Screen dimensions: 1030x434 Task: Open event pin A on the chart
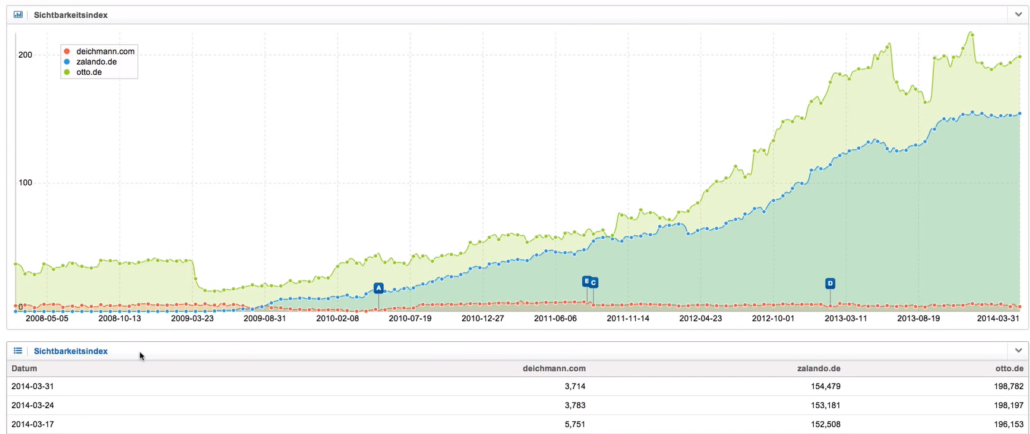pyautogui.click(x=378, y=288)
